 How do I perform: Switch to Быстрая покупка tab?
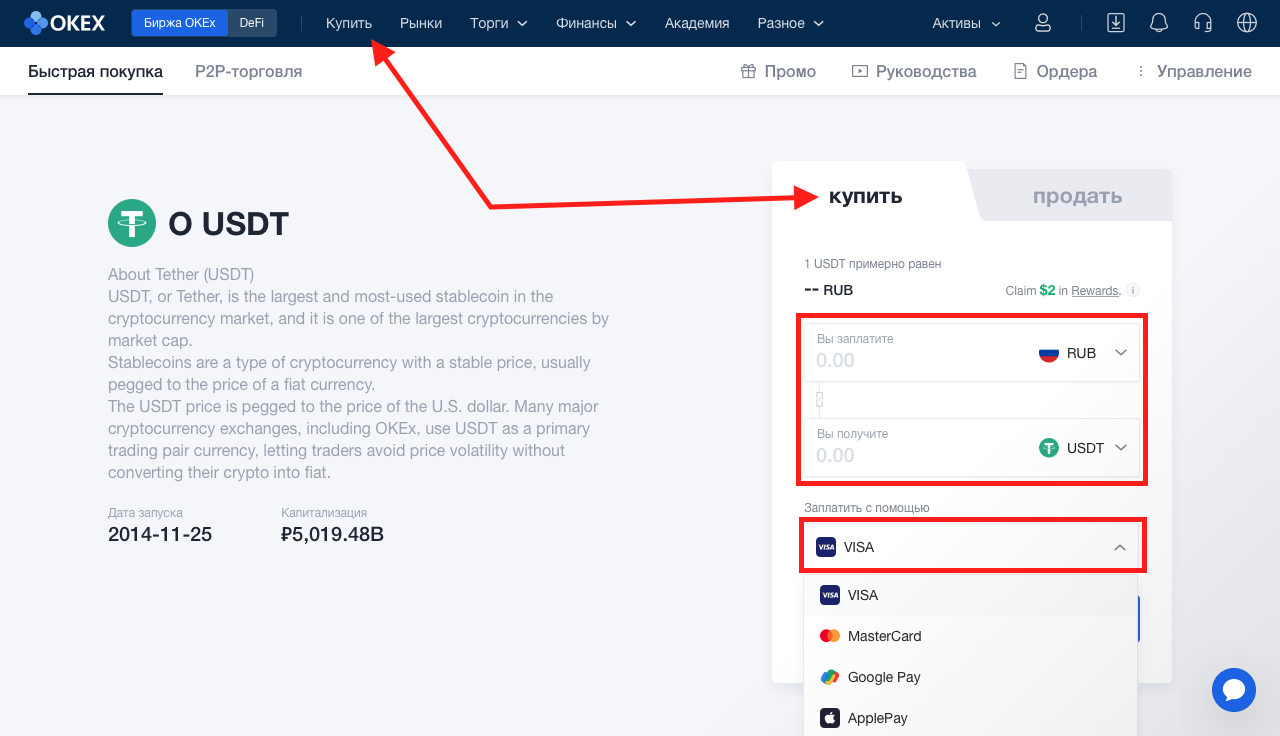coord(95,71)
